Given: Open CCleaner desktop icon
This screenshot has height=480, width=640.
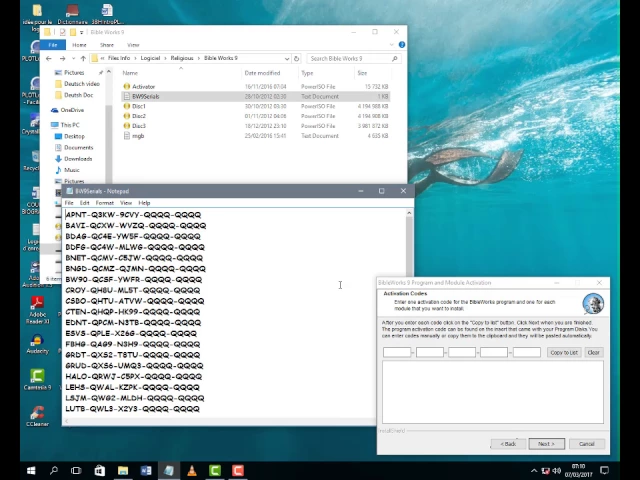Looking at the screenshot, I should coord(37,416).
